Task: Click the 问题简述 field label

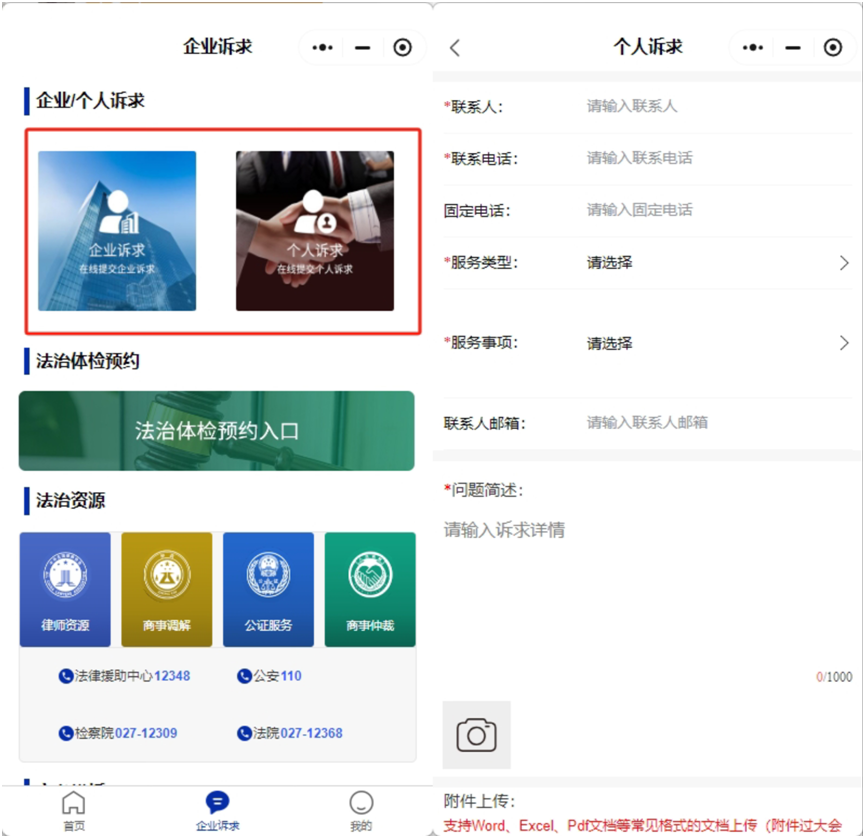Action: [x=484, y=490]
